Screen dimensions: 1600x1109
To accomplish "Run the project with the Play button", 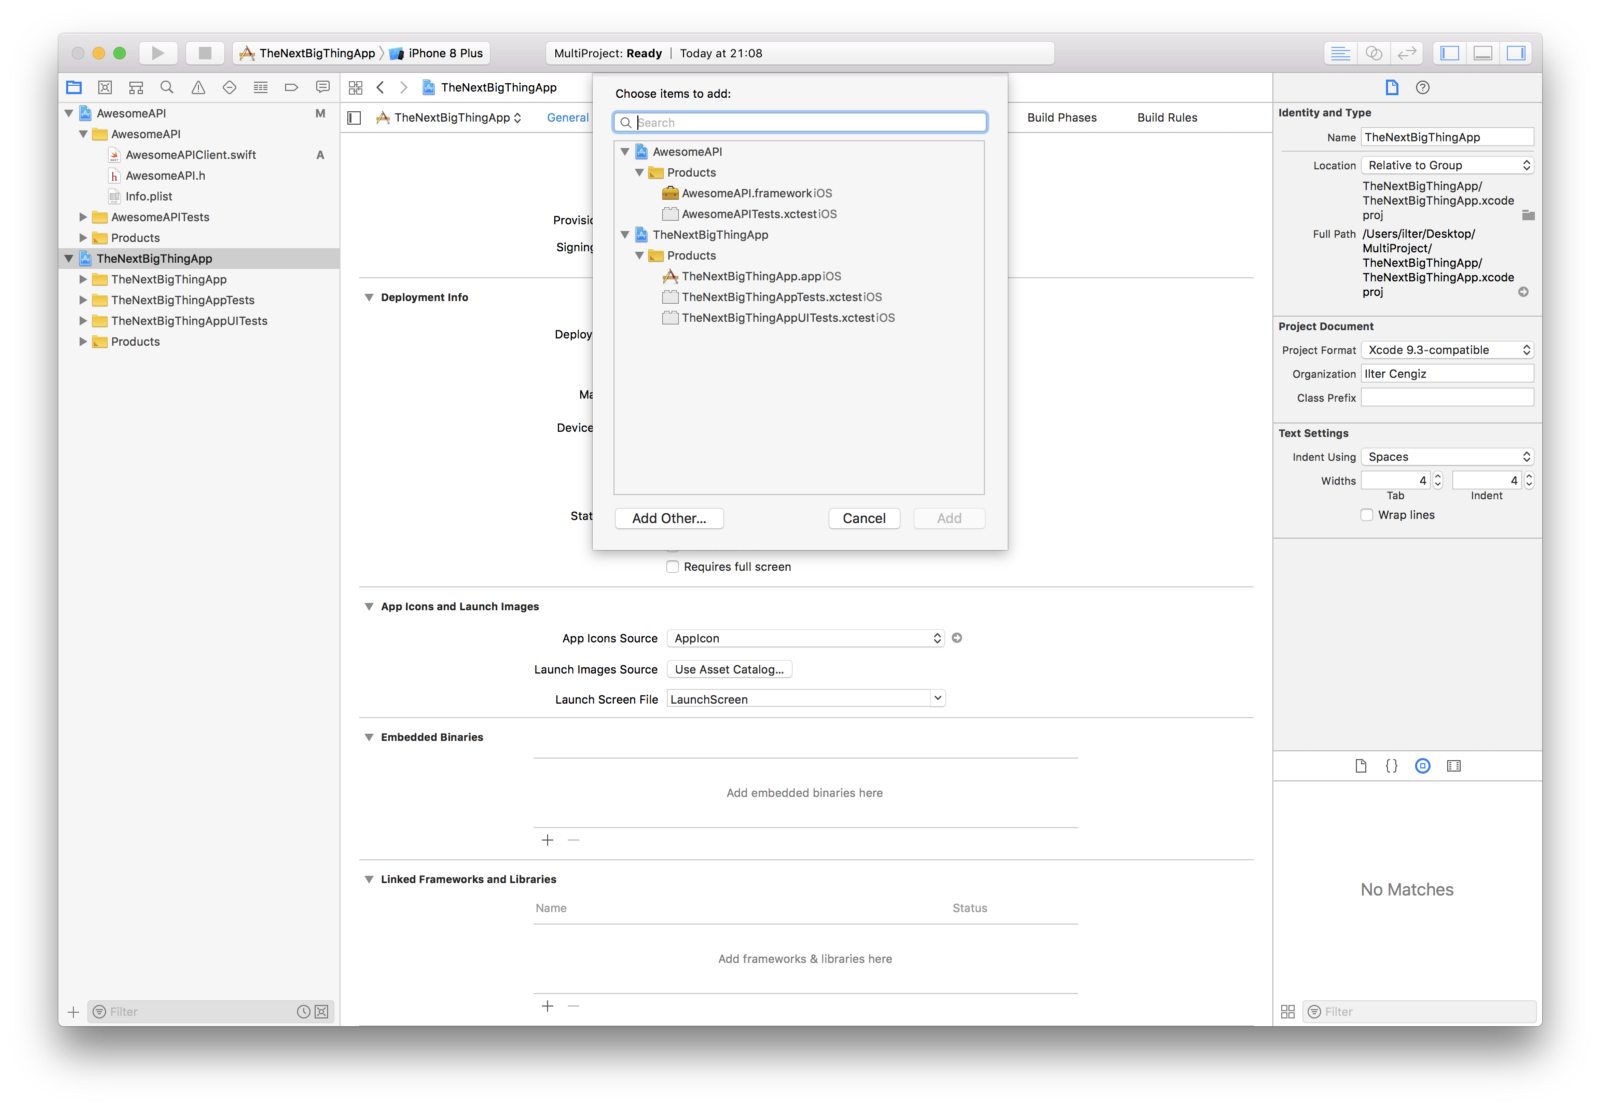I will 157,53.
